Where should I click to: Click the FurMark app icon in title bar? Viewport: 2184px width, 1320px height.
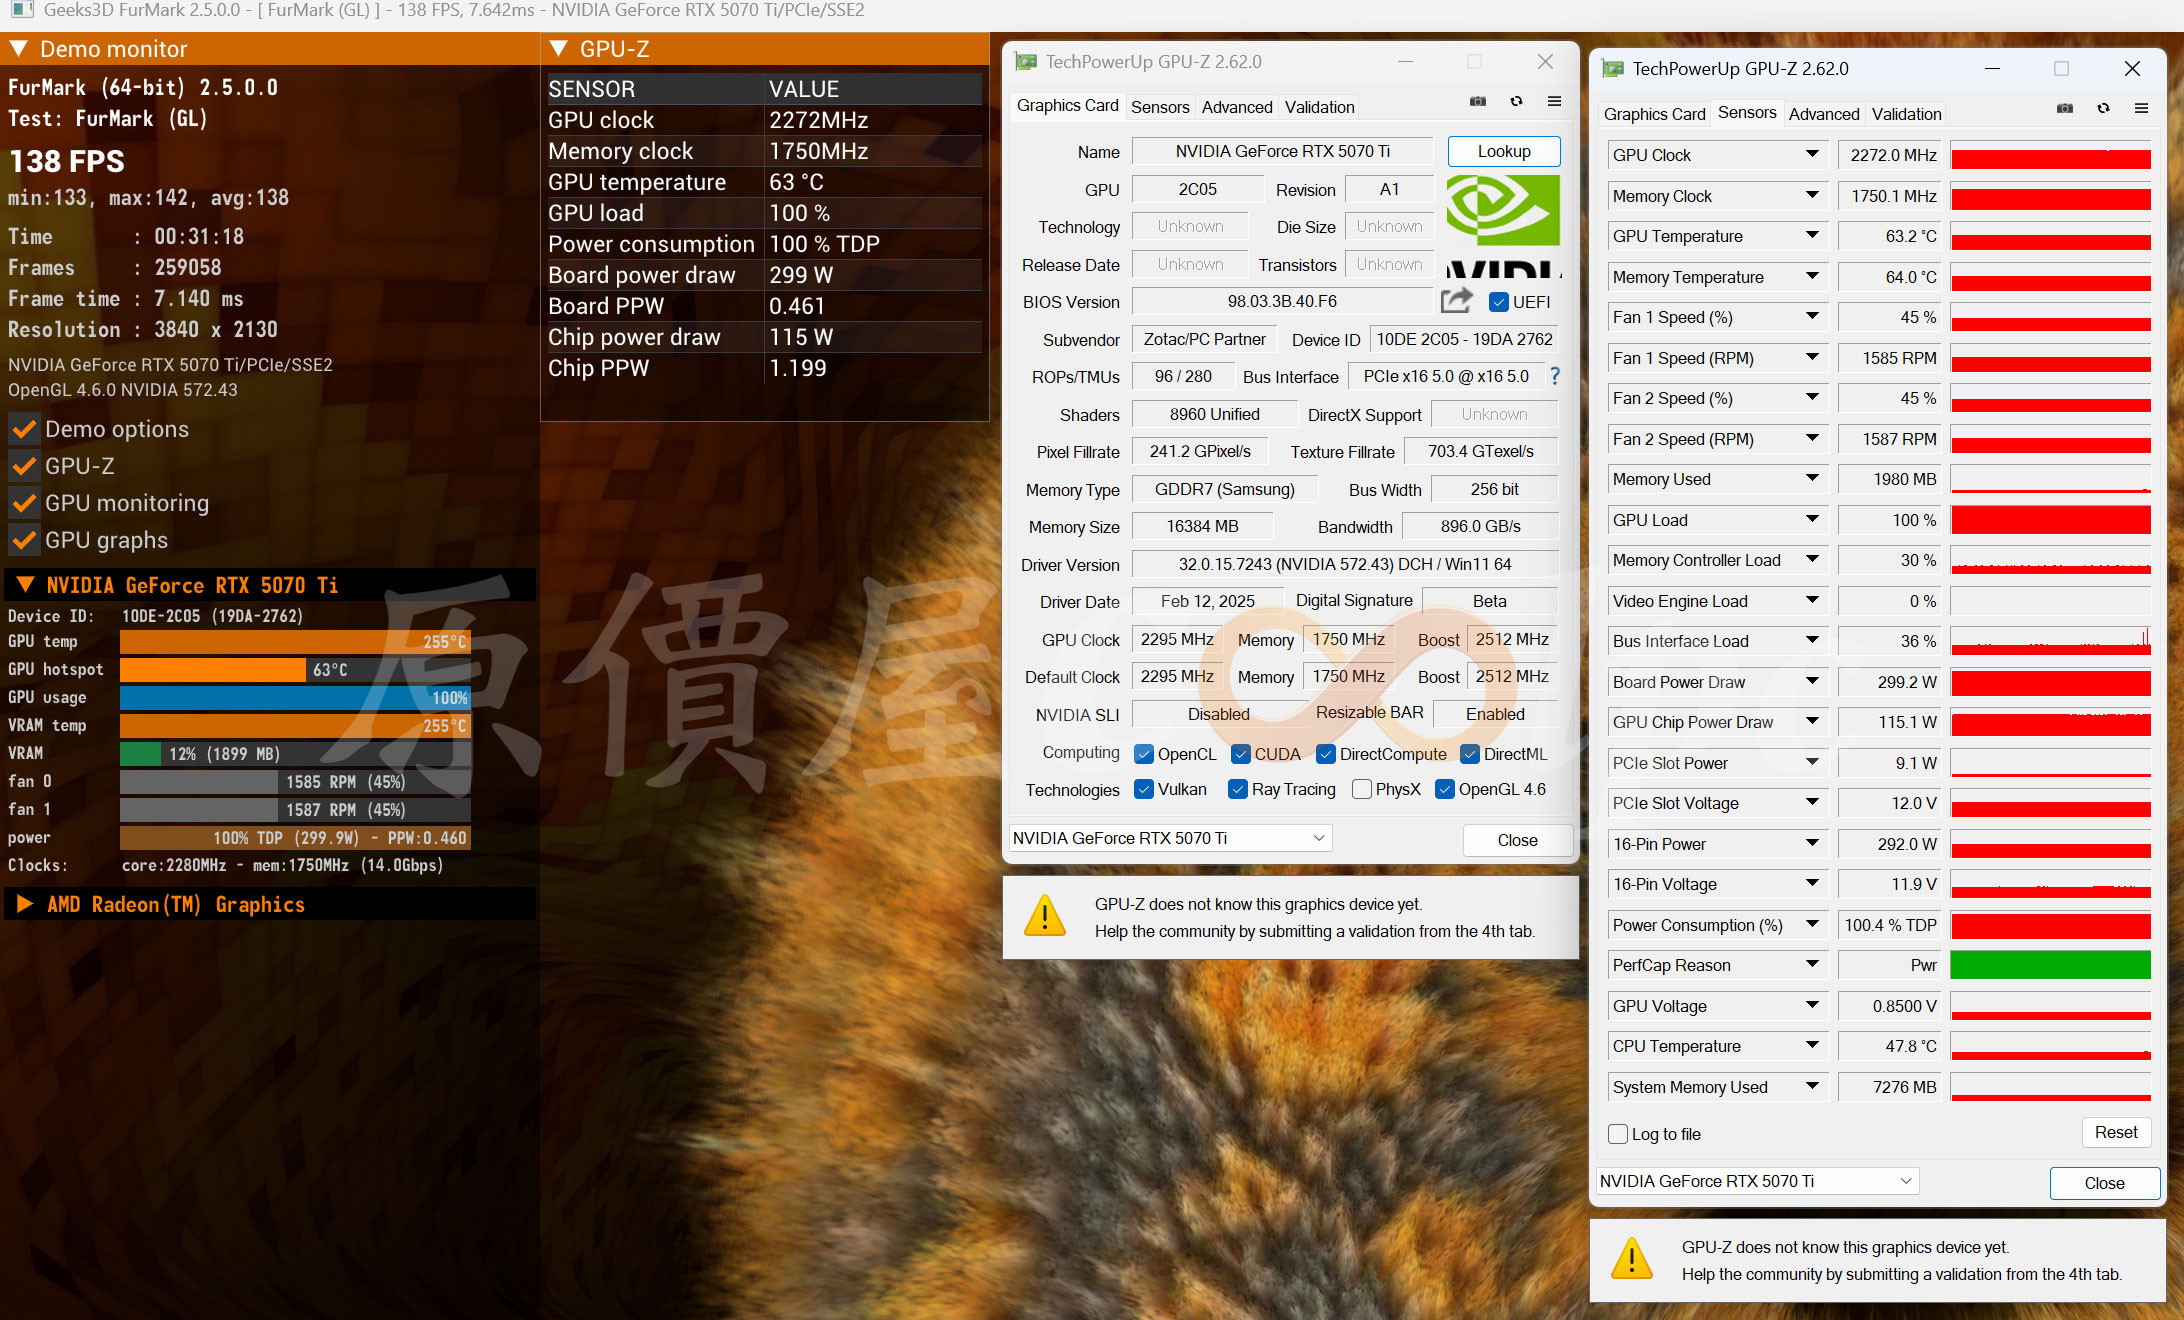tap(22, 10)
